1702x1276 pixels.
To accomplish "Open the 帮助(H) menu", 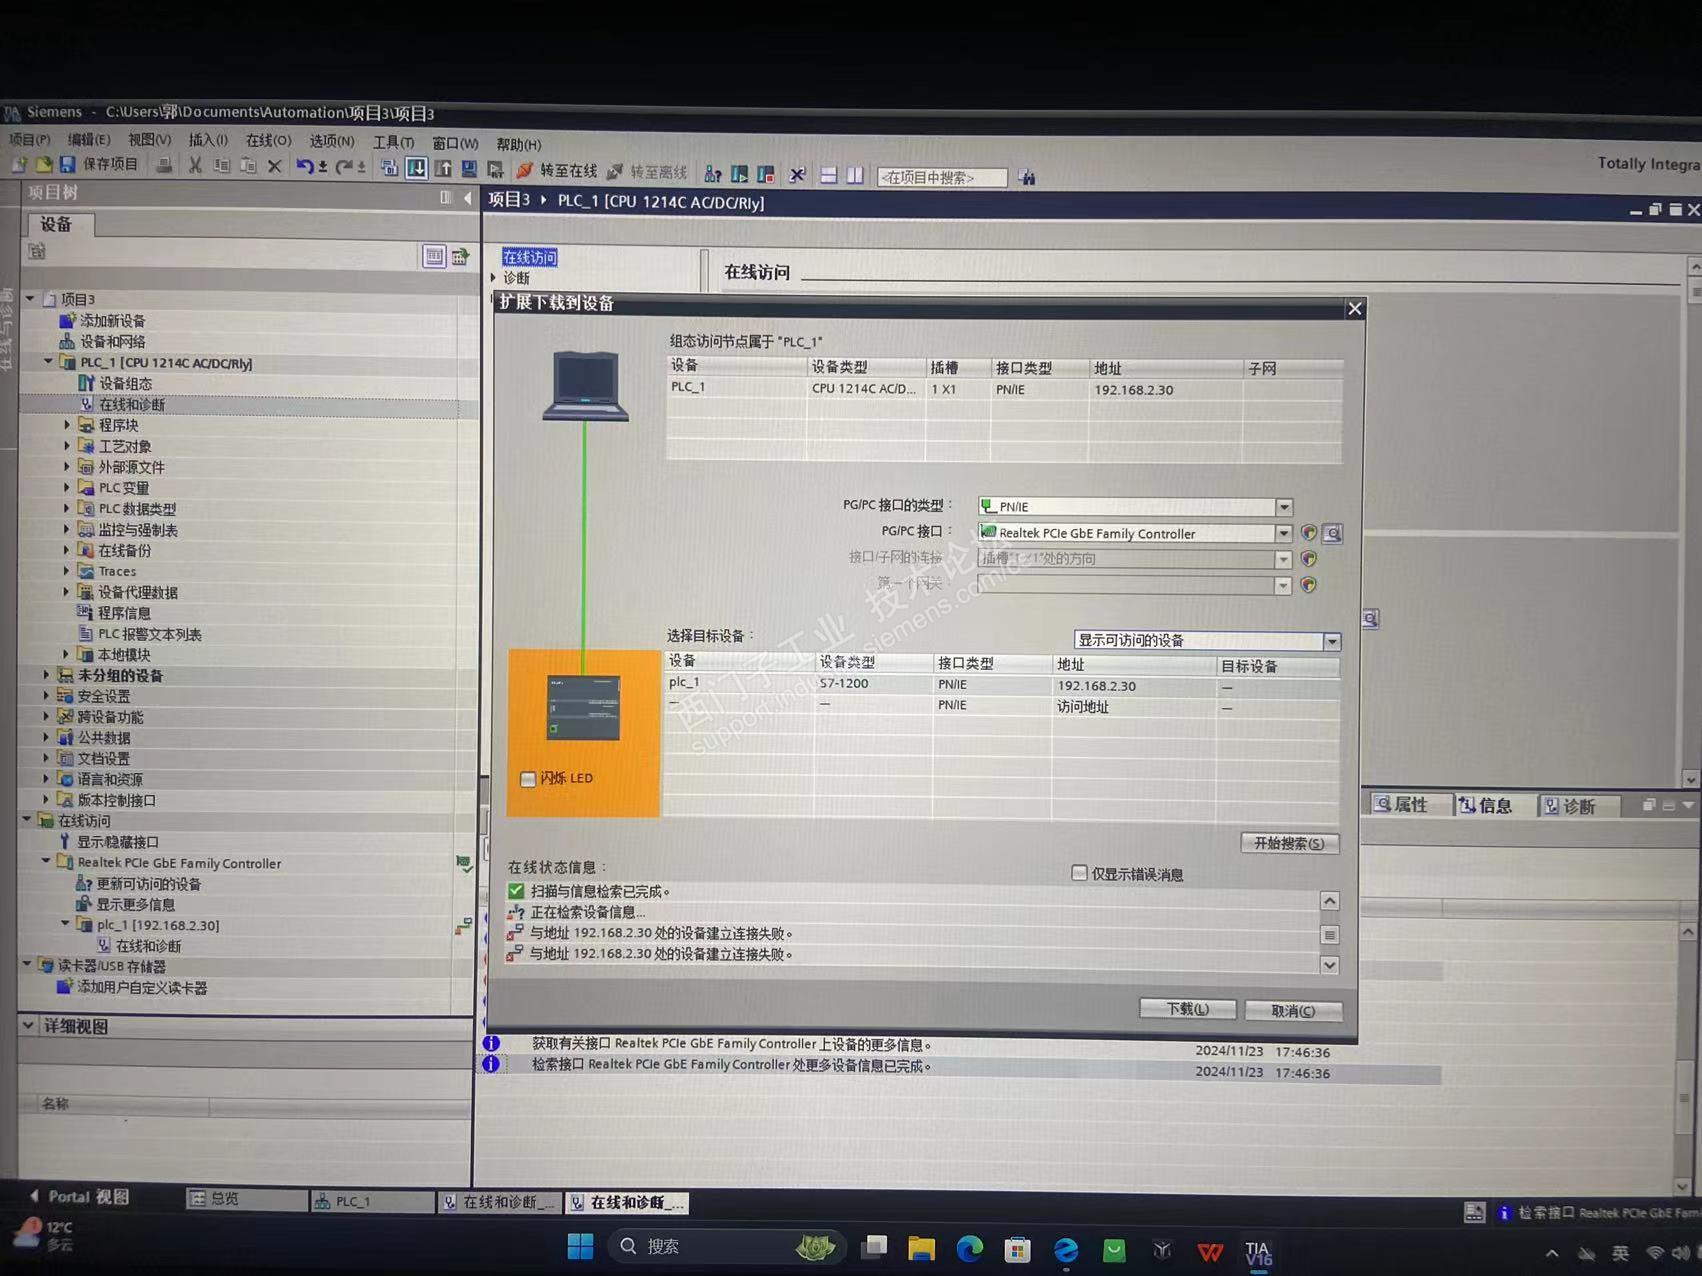I will (518, 144).
